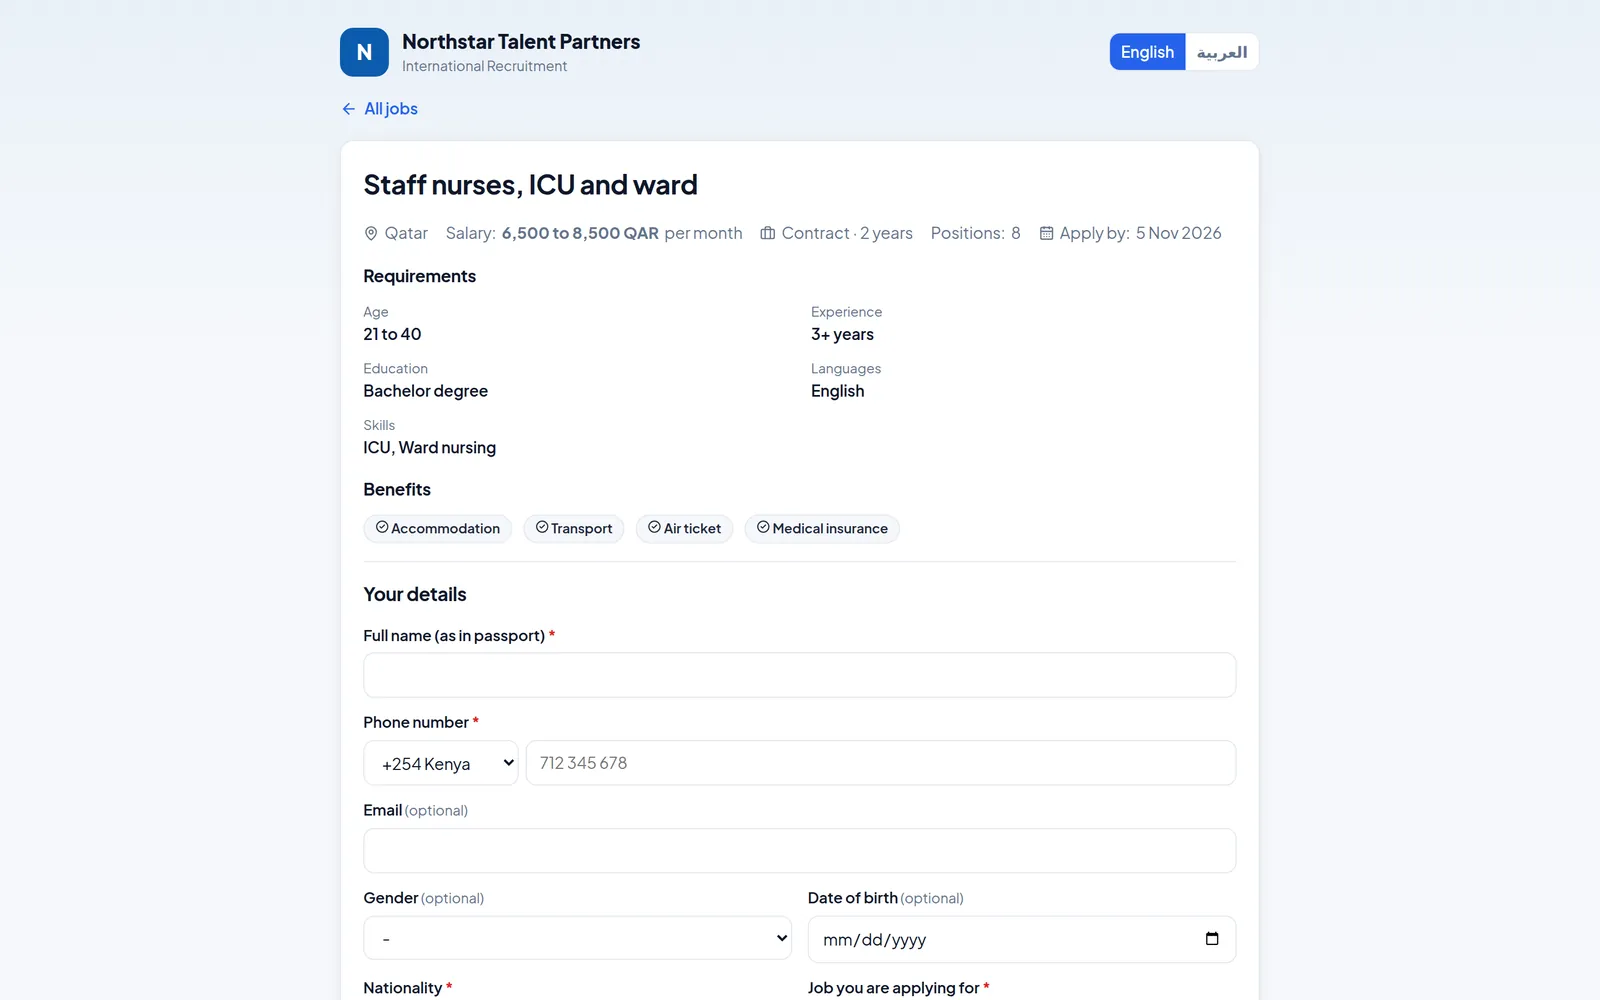Click the Full name input field
The image size is (1600, 1000).
(x=800, y=675)
